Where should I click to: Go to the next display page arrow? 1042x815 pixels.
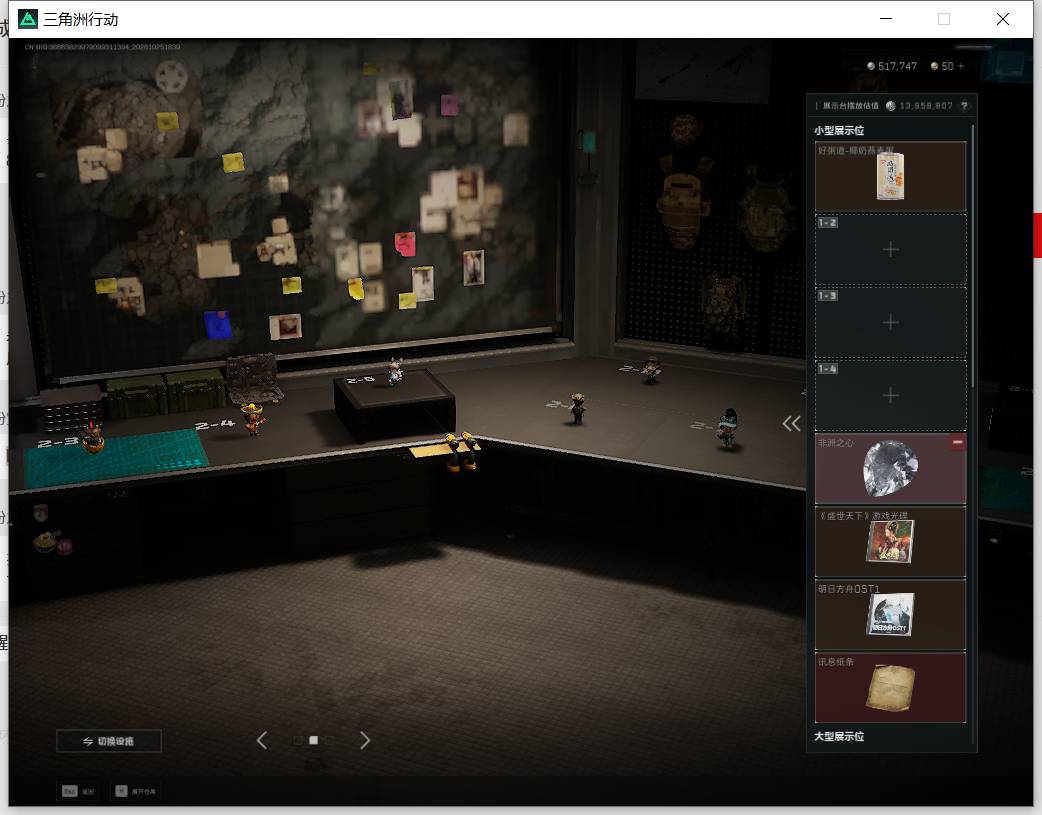coord(365,740)
